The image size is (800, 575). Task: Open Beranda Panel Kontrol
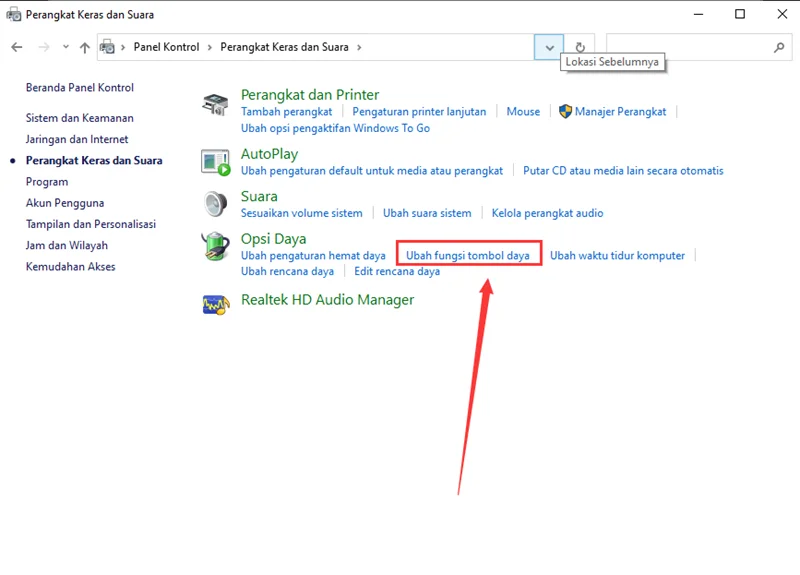tap(80, 88)
